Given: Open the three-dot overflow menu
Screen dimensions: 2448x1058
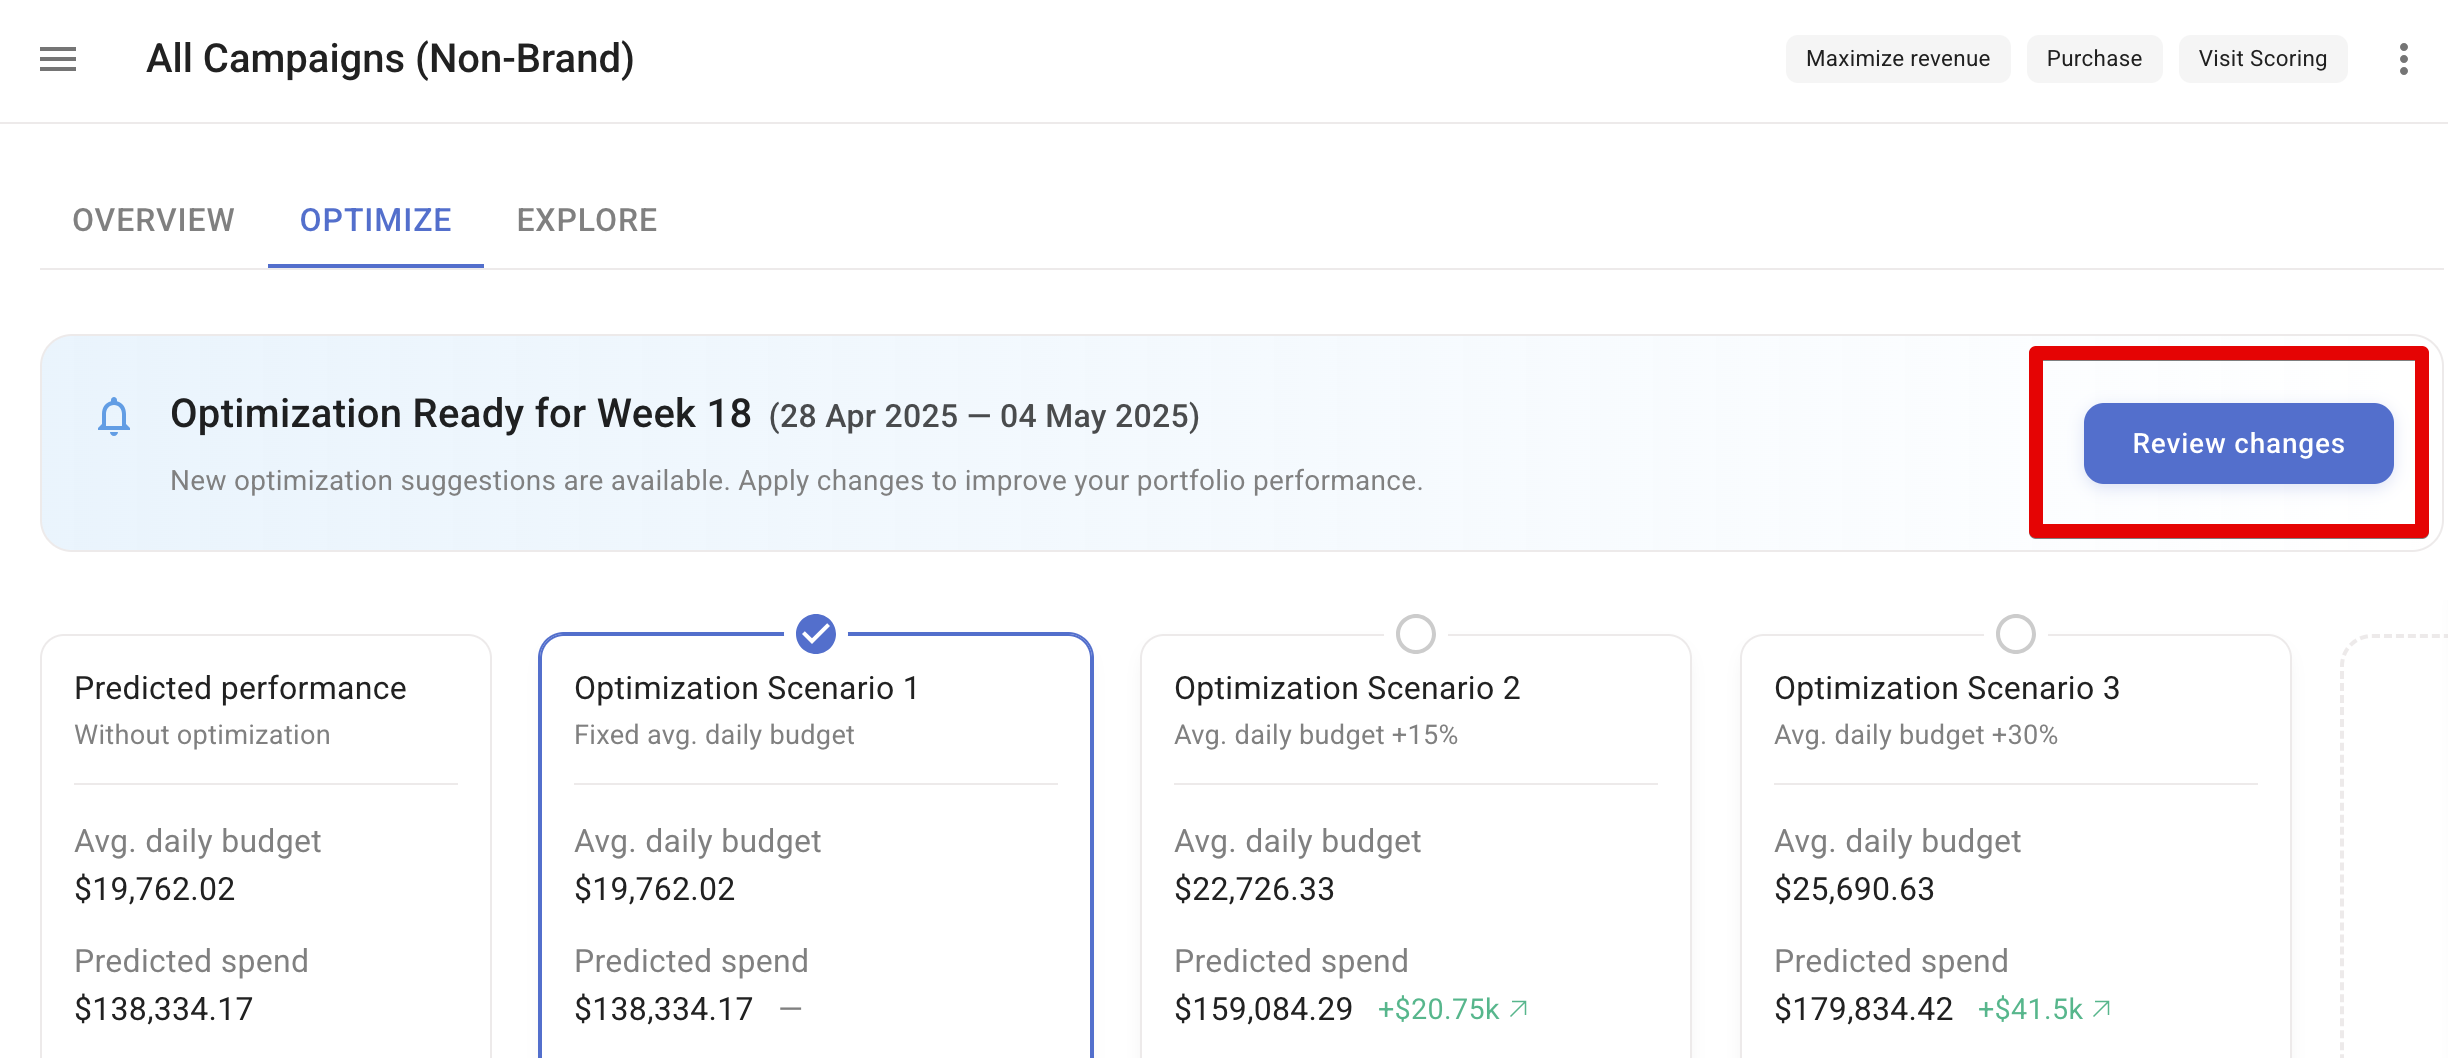Looking at the screenshot, I should pos(2405,60).
